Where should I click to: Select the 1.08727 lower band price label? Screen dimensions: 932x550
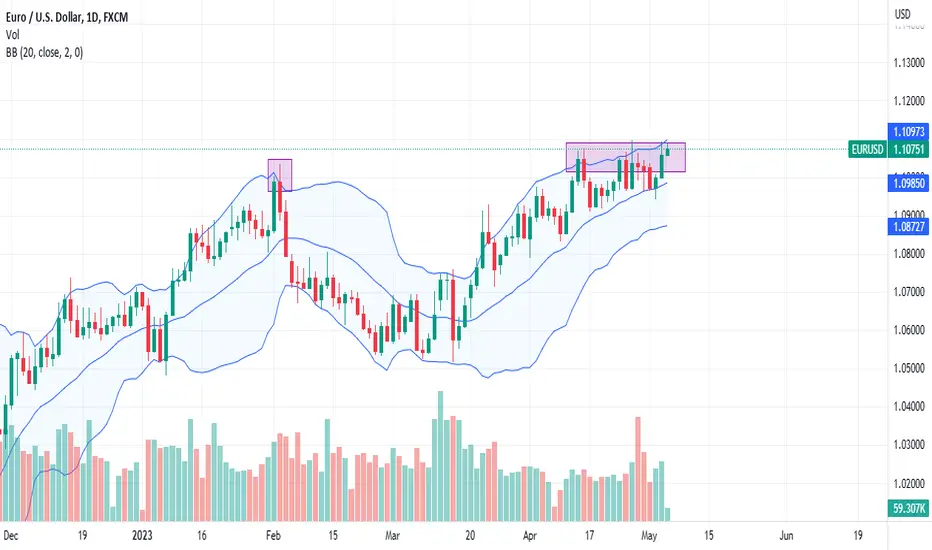pos(908,227)
